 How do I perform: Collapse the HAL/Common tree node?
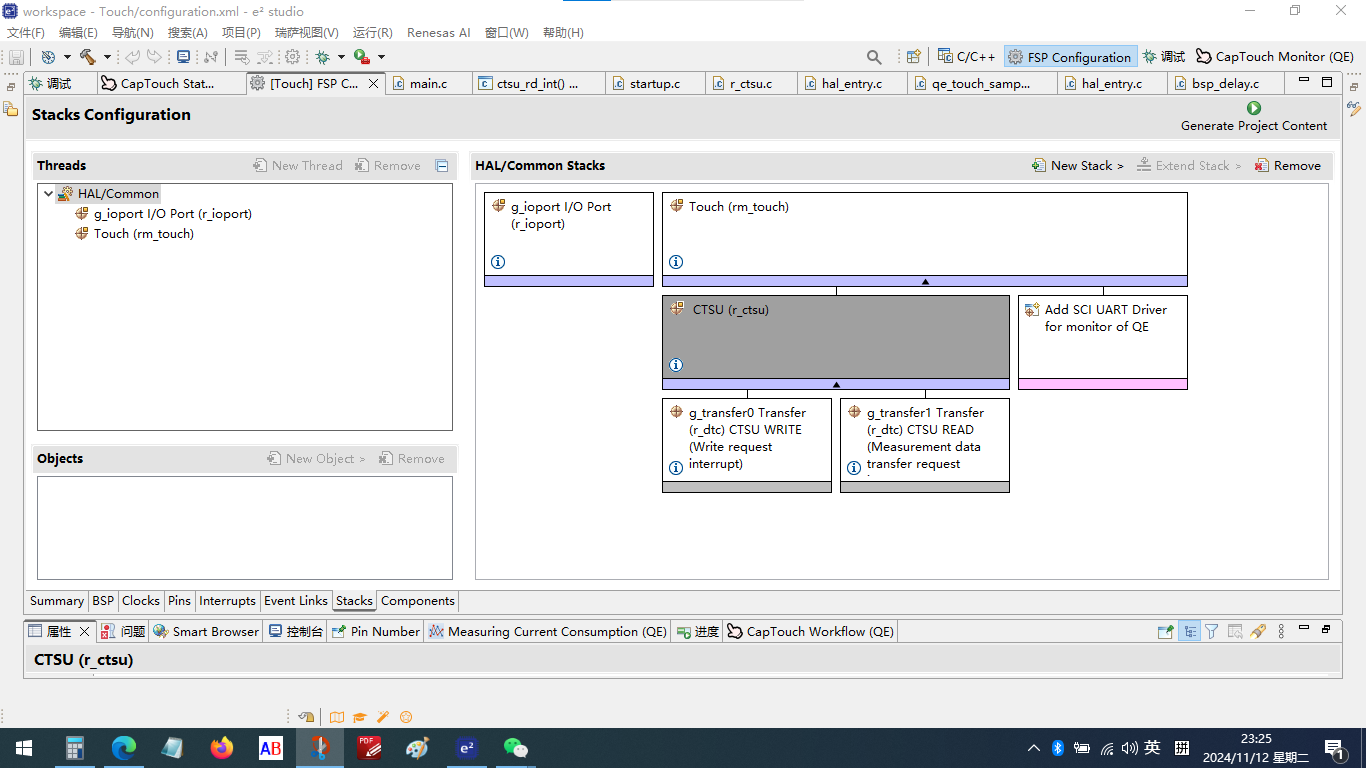click(48, 194)
